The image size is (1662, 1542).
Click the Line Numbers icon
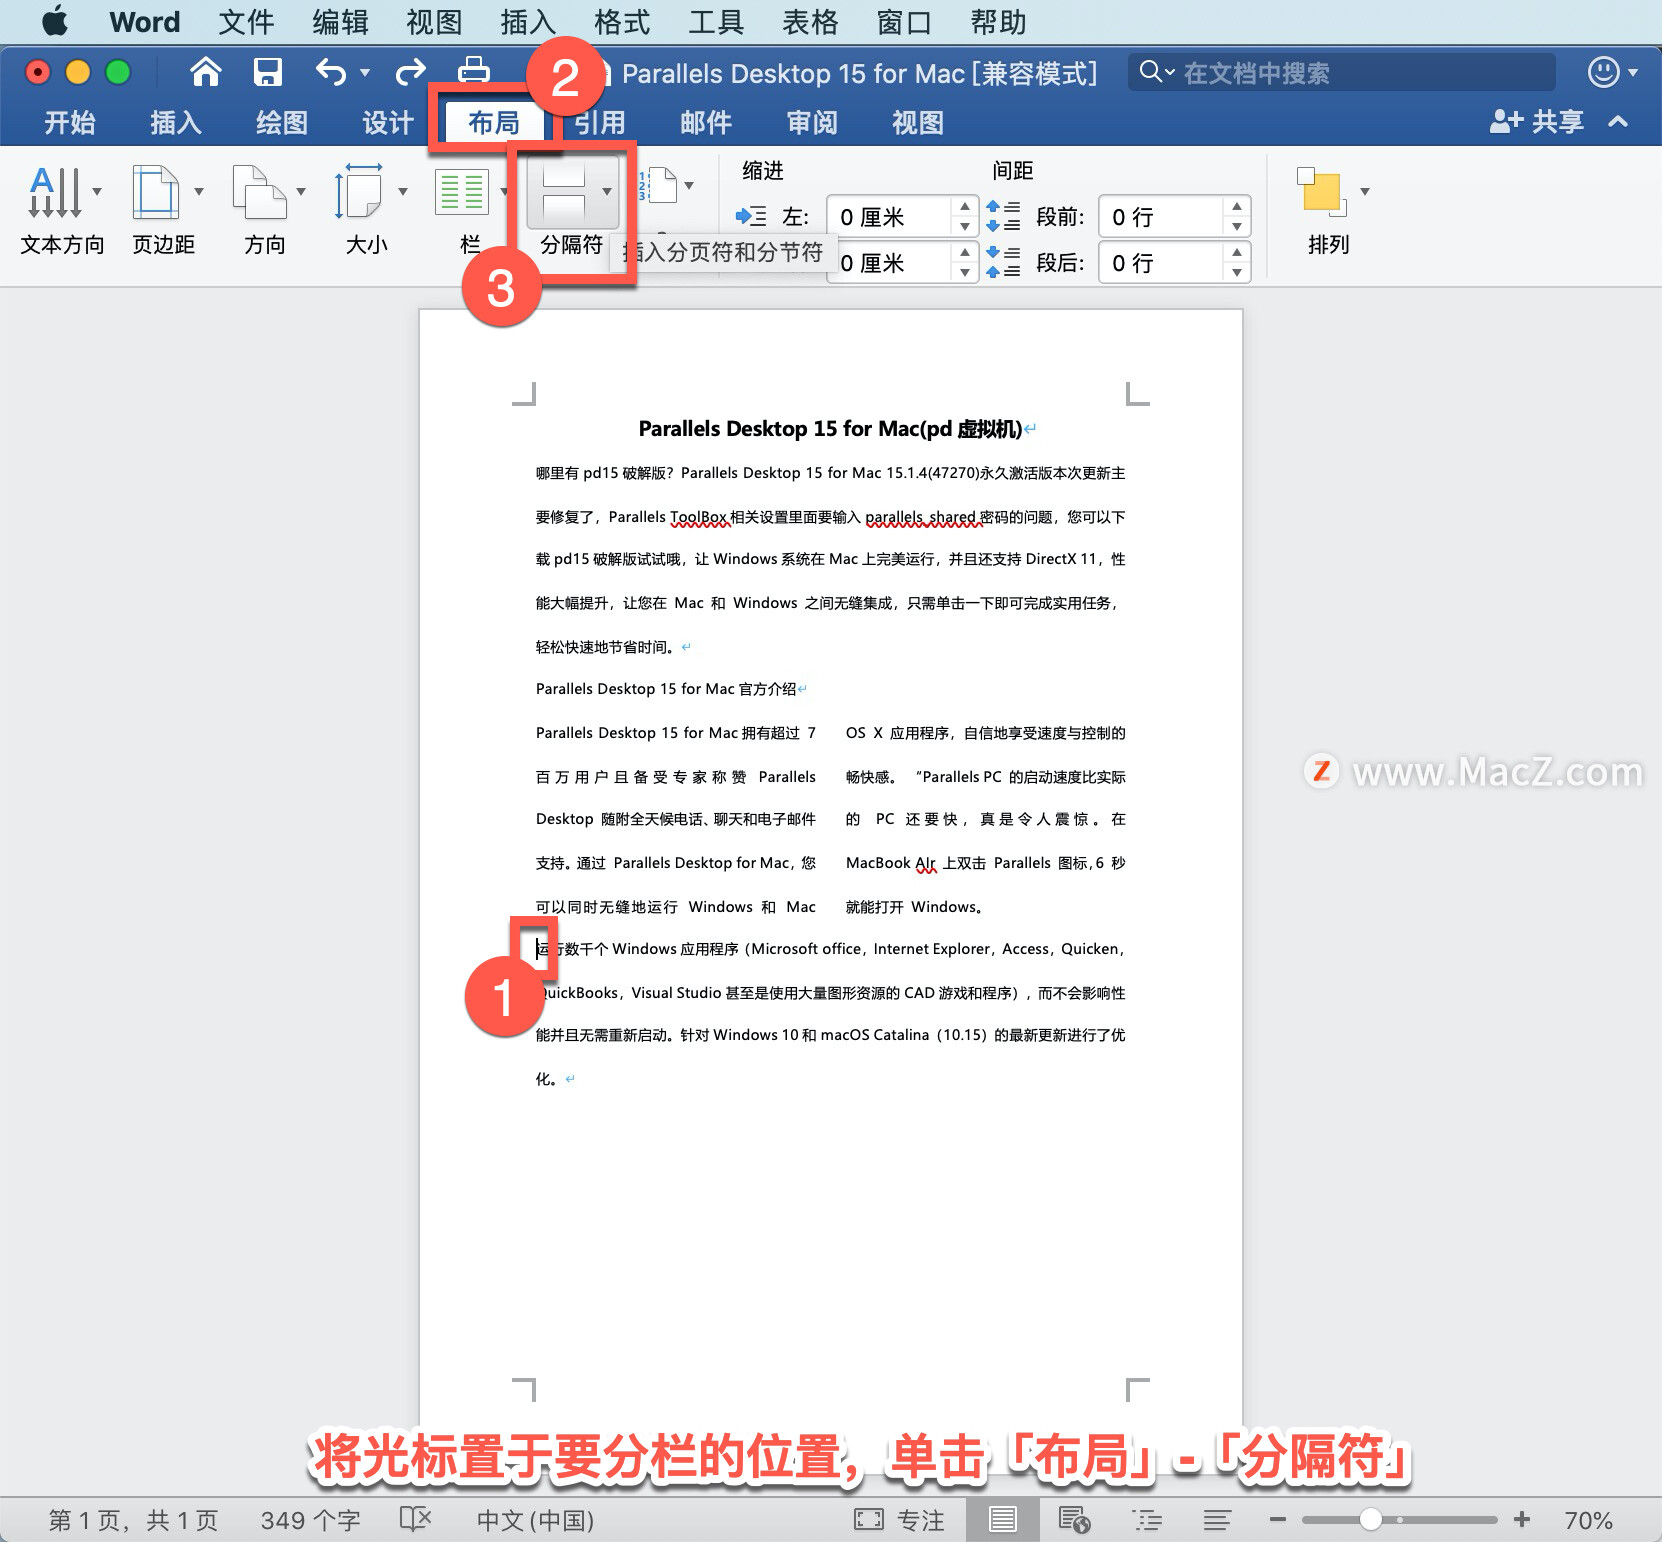pyautogui.click(x=658, y=186)
